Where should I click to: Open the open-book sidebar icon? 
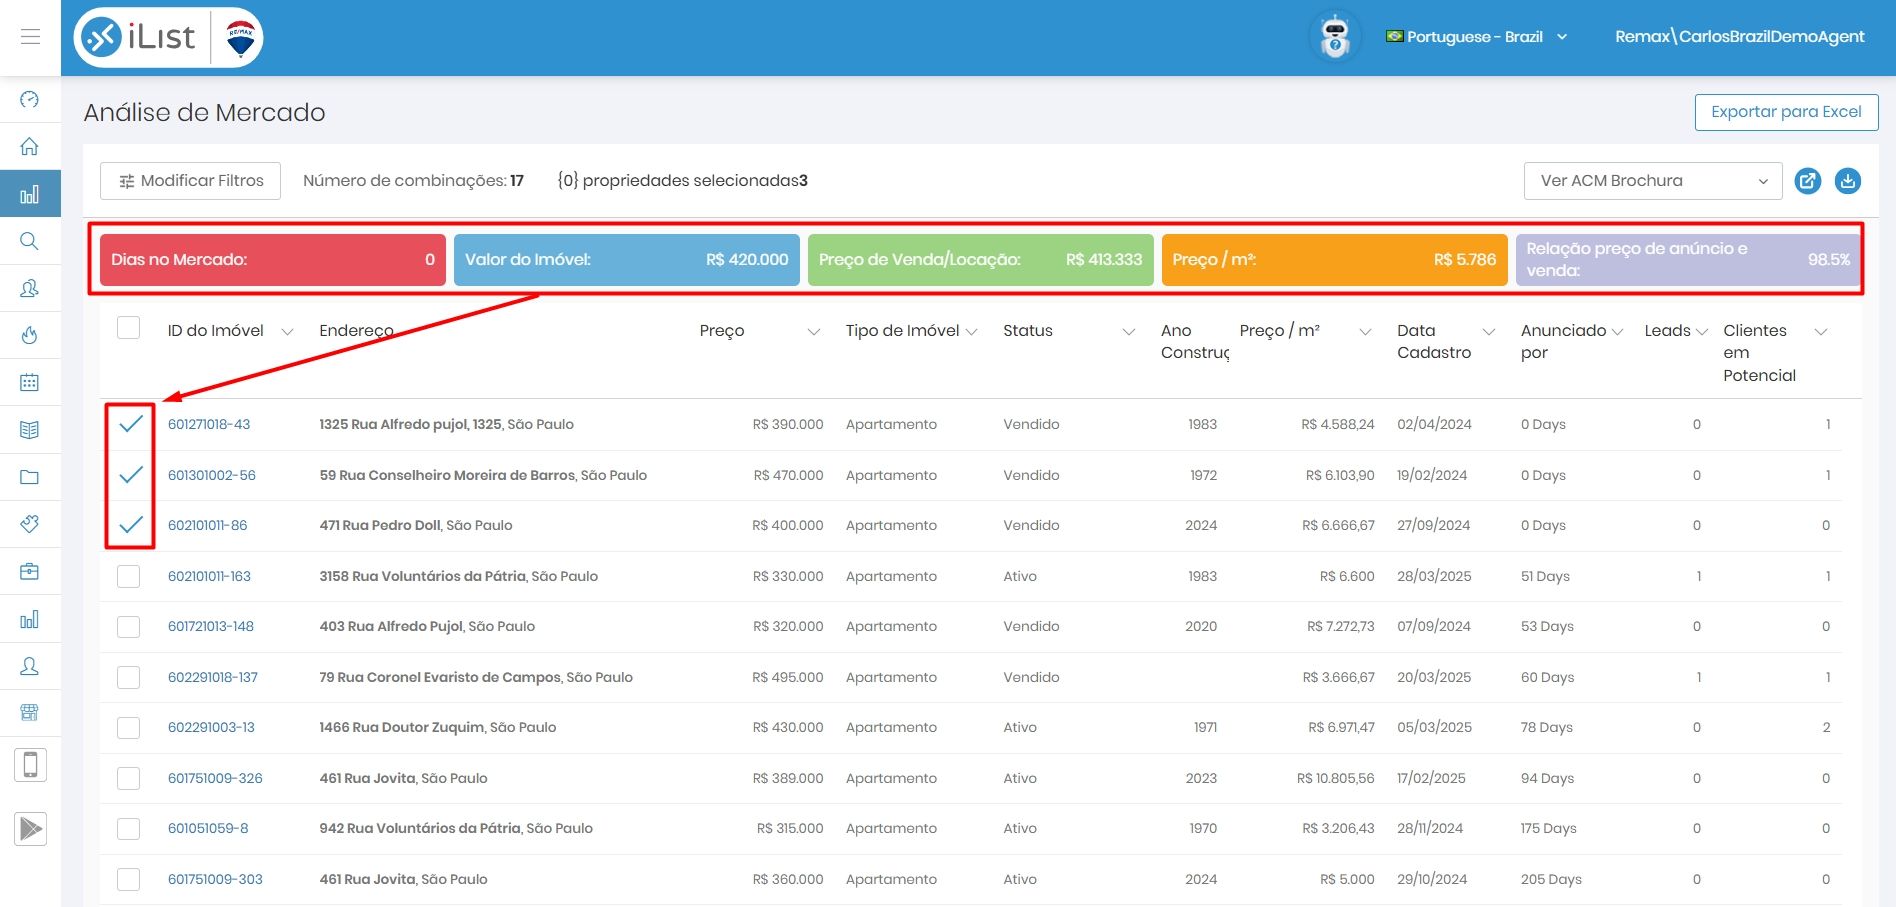tap(30, 430)
